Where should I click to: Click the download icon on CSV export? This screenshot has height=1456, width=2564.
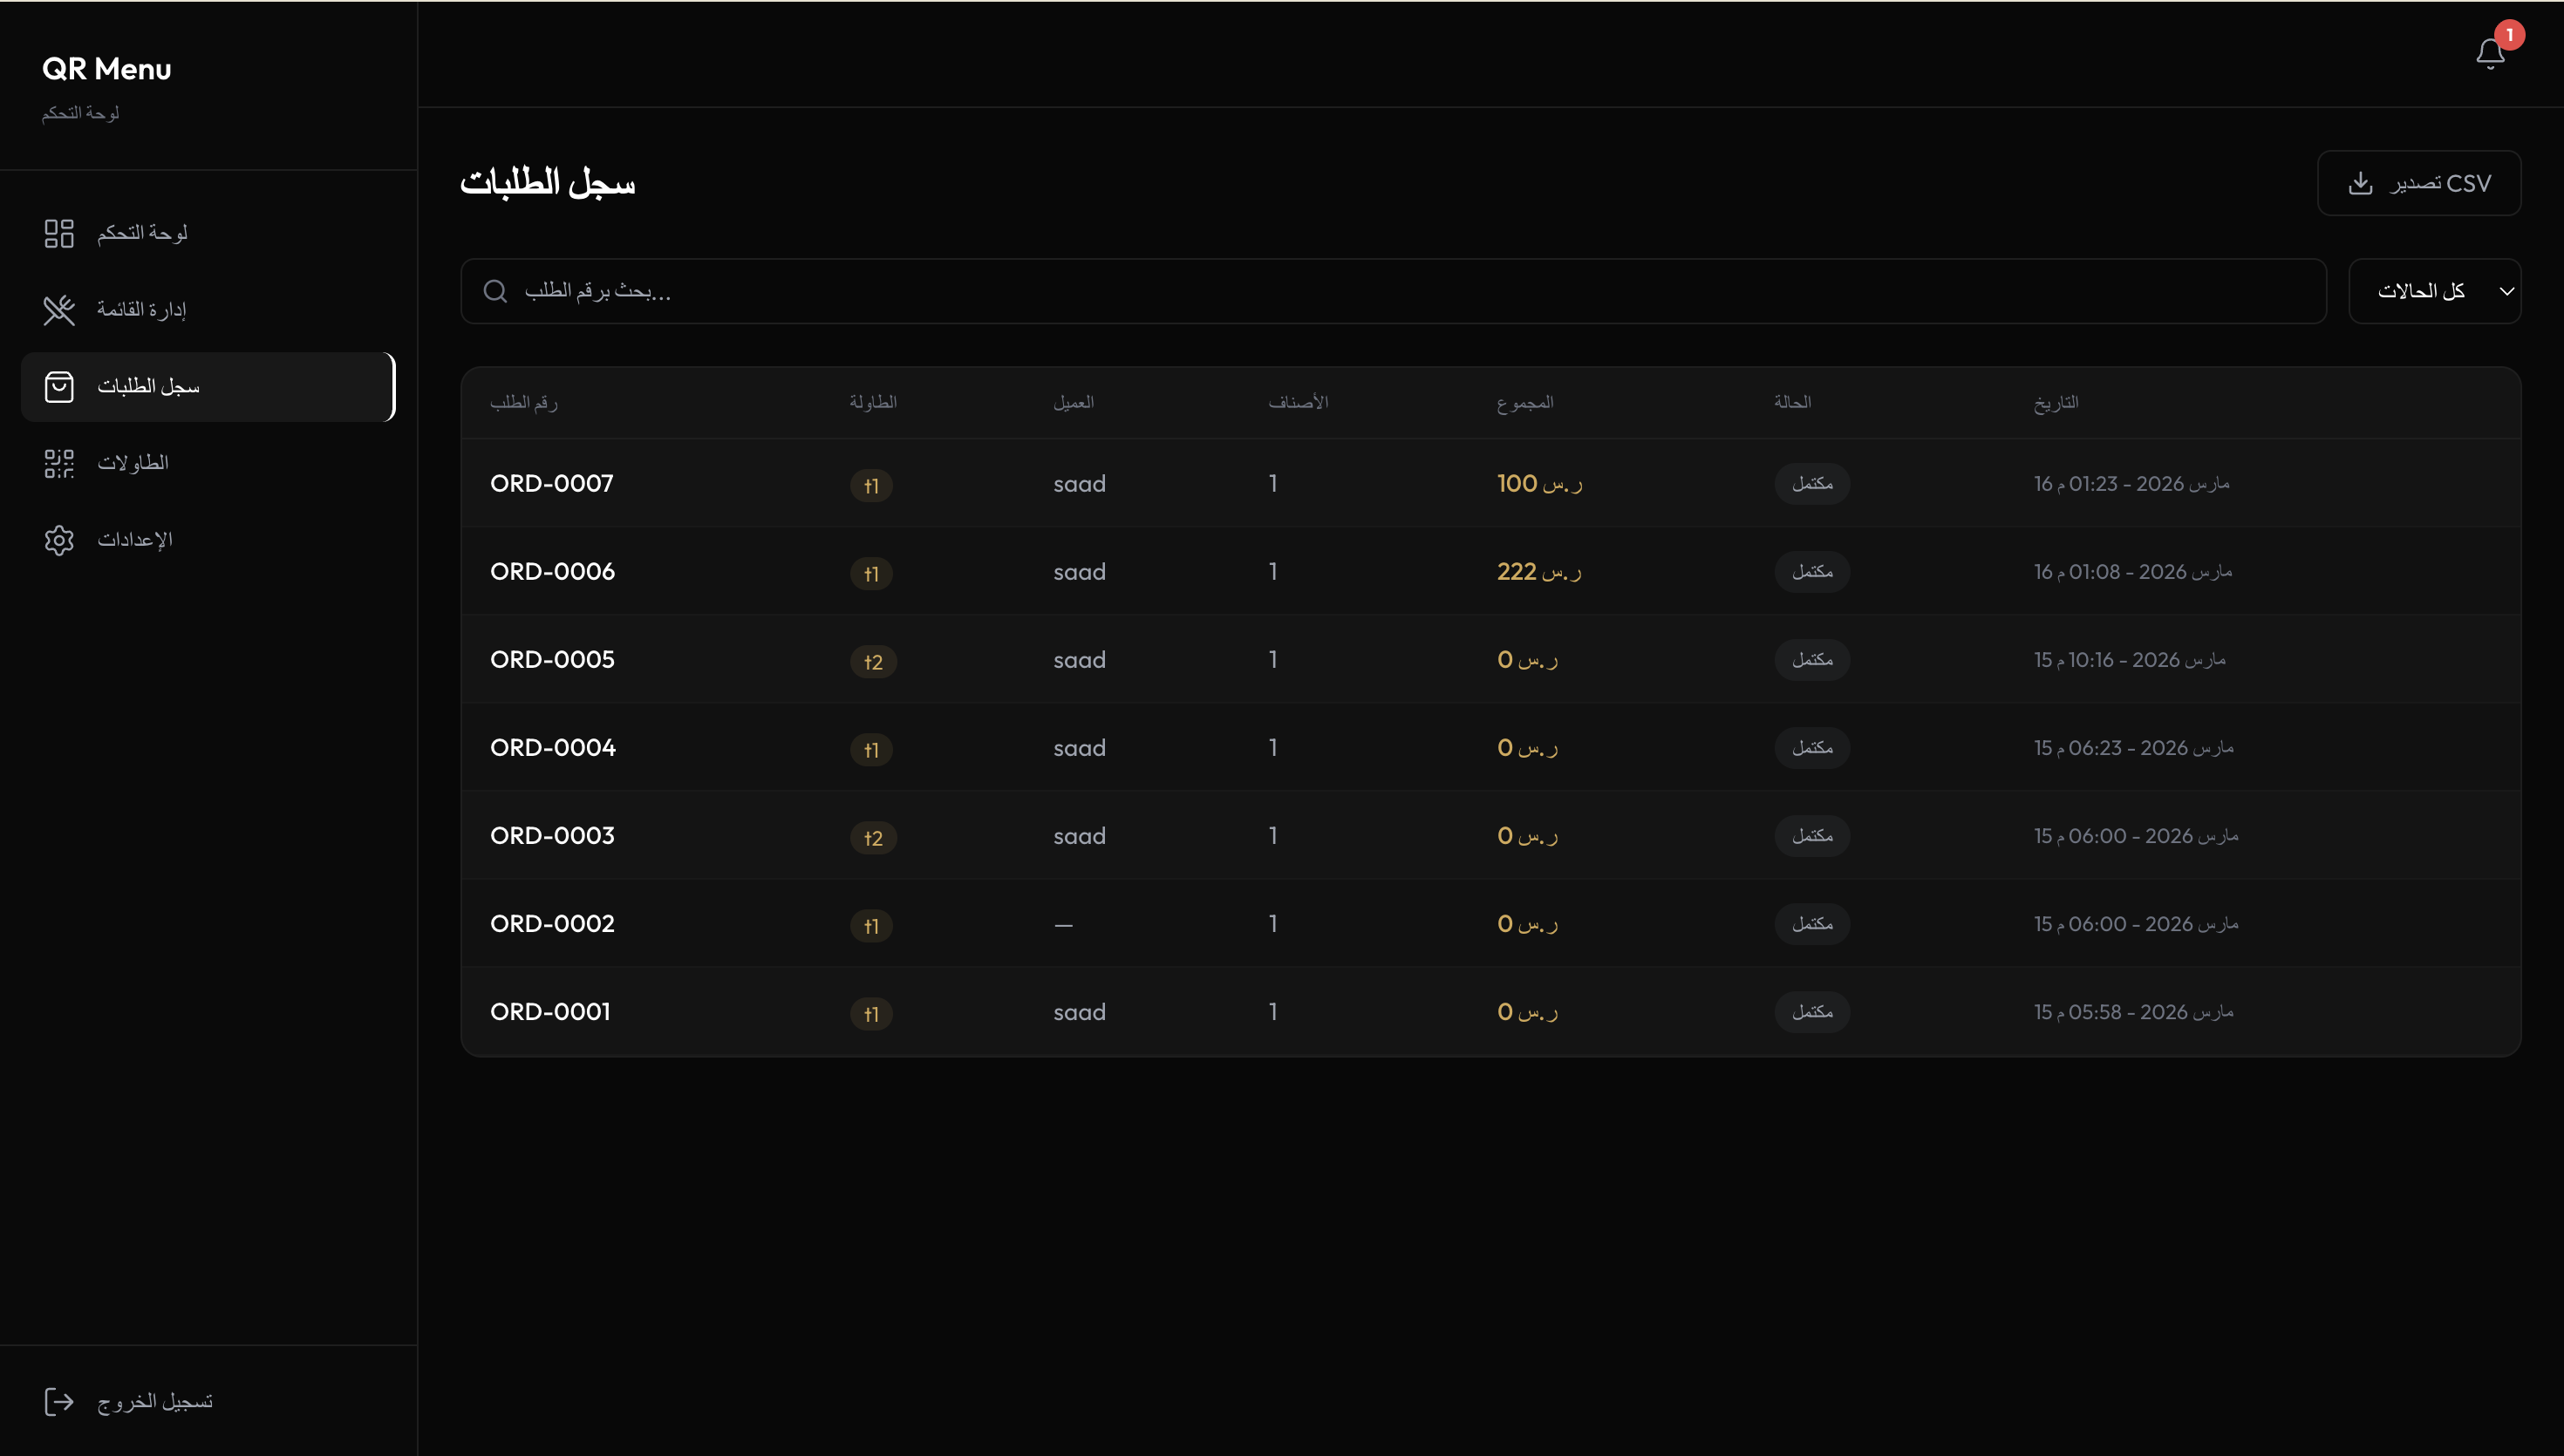pos(2360,183)
